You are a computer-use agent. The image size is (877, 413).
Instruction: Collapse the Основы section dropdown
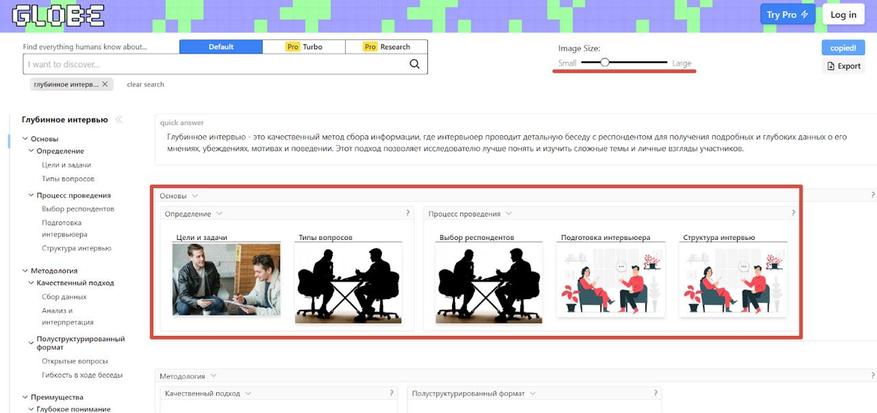tap(195, 196)
